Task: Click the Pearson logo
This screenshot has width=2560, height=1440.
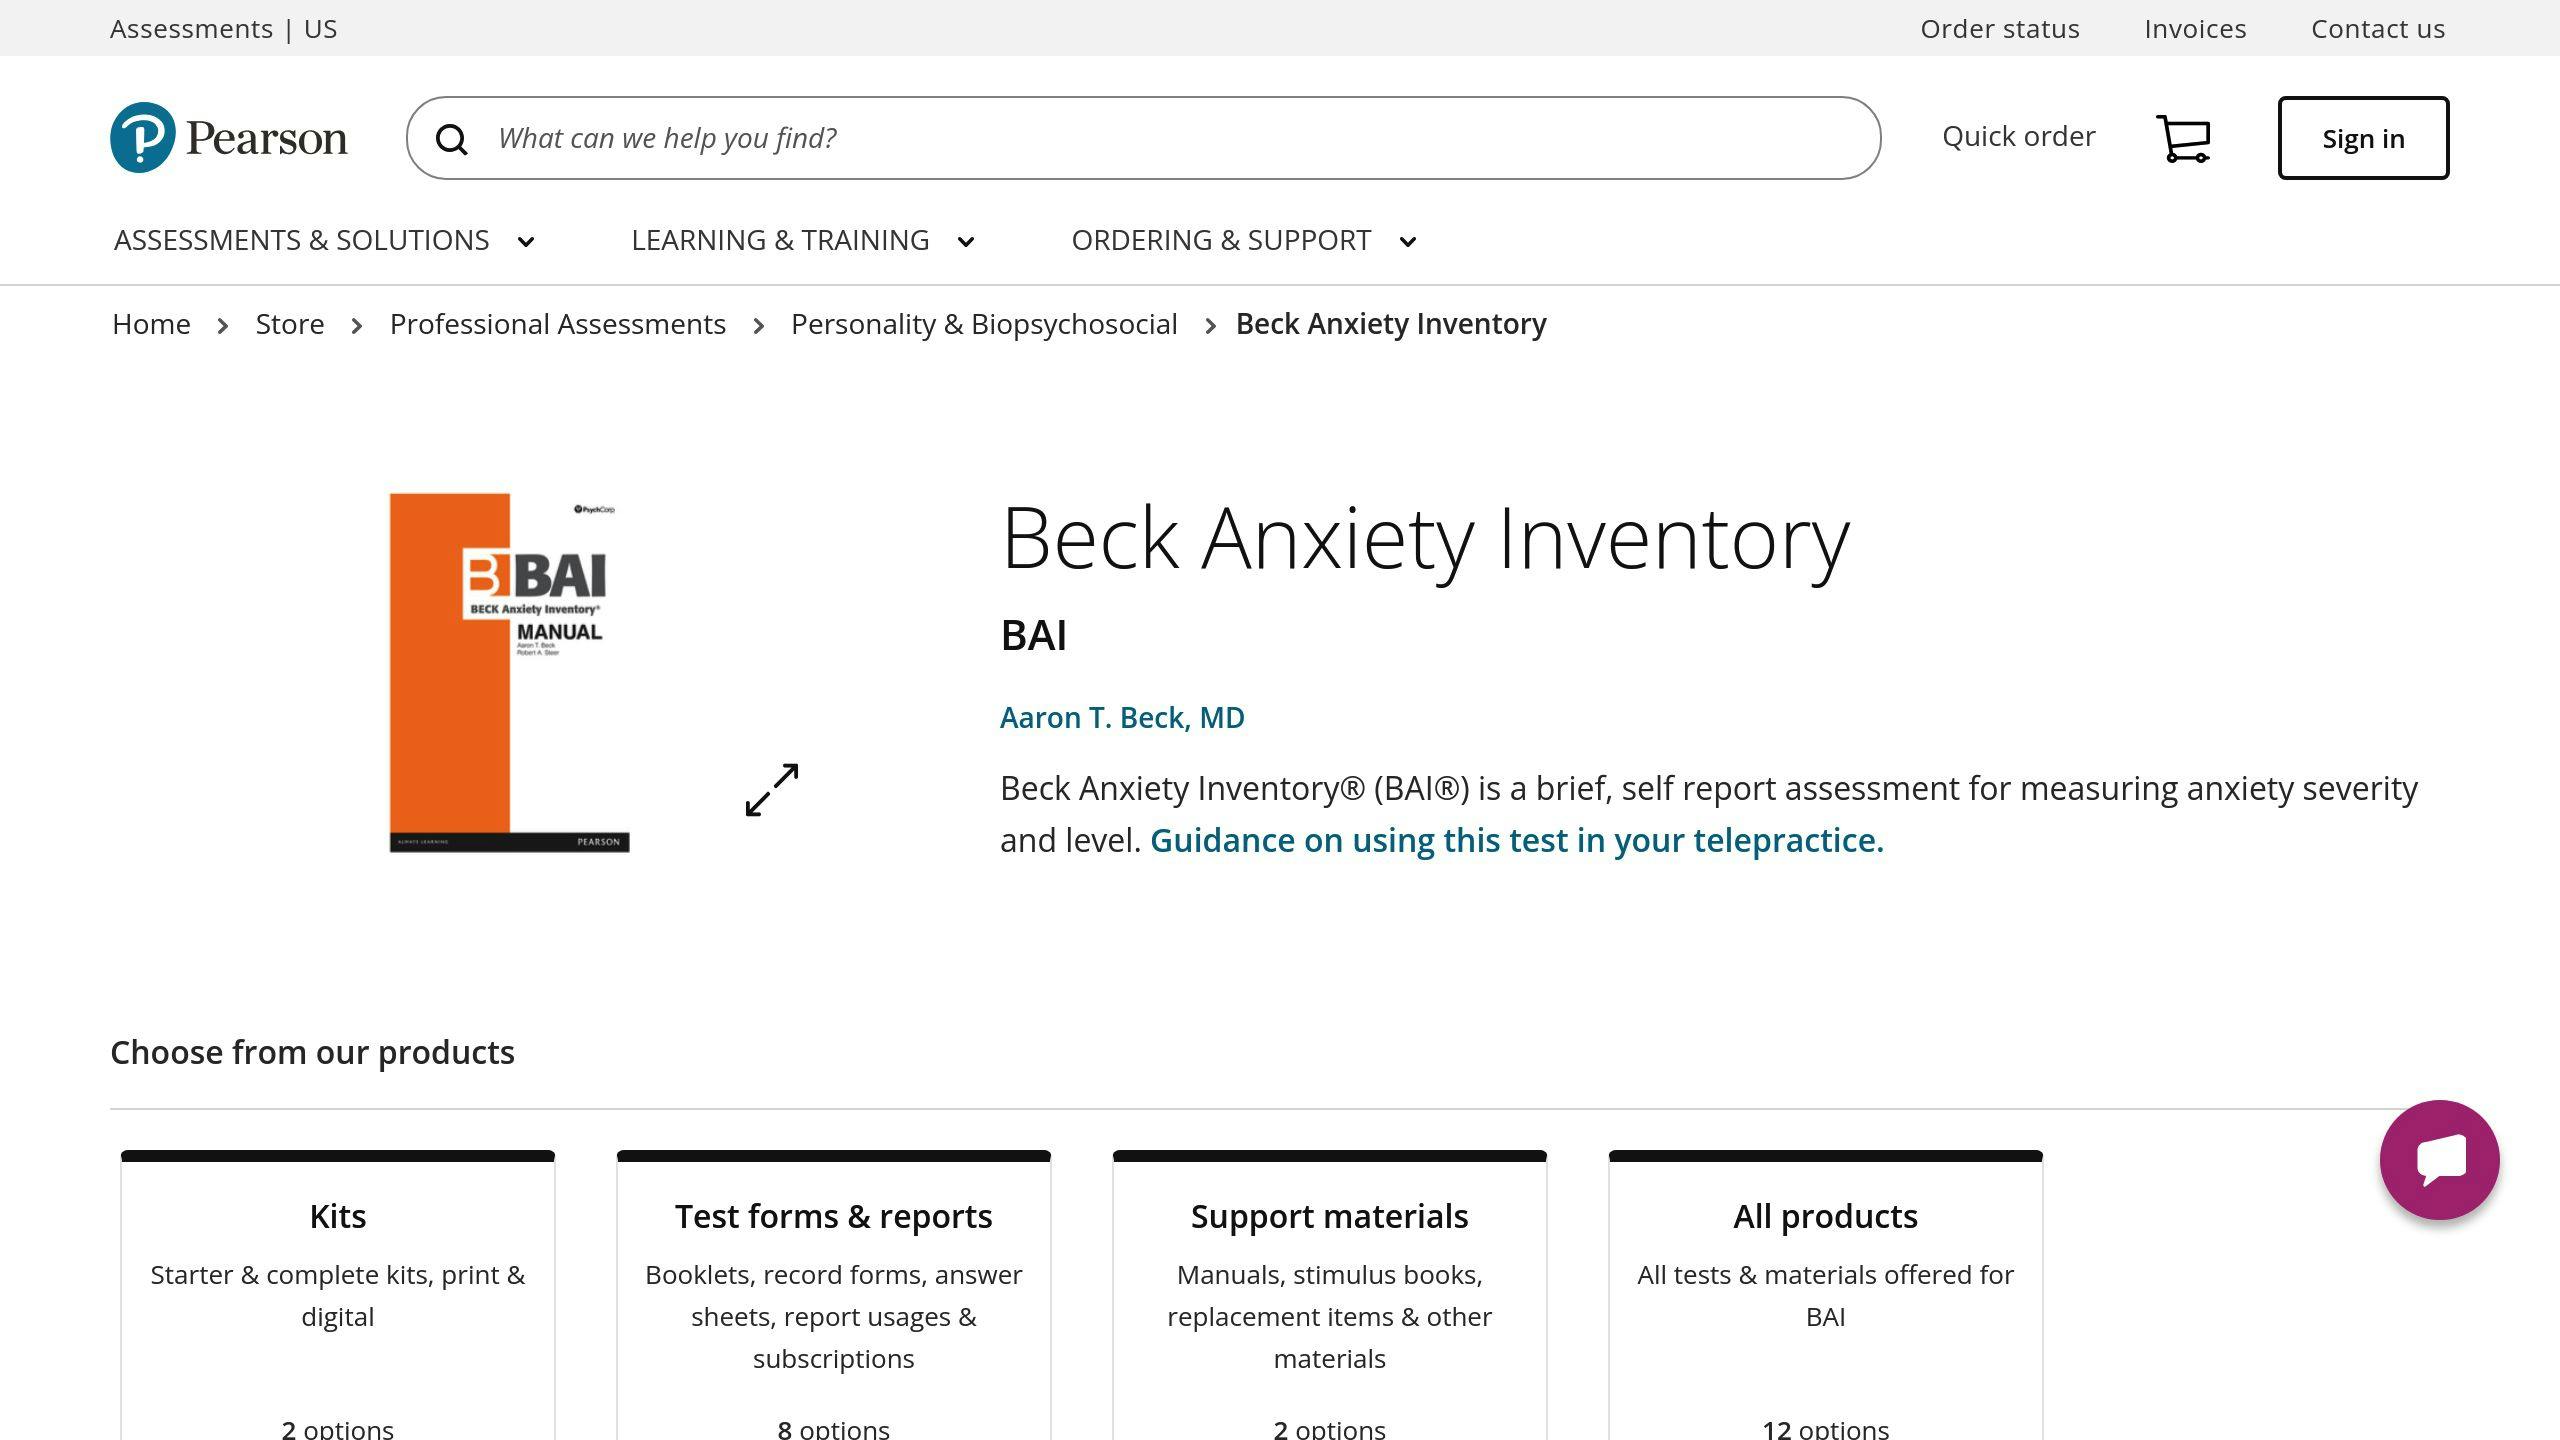Action: [229, 138]
